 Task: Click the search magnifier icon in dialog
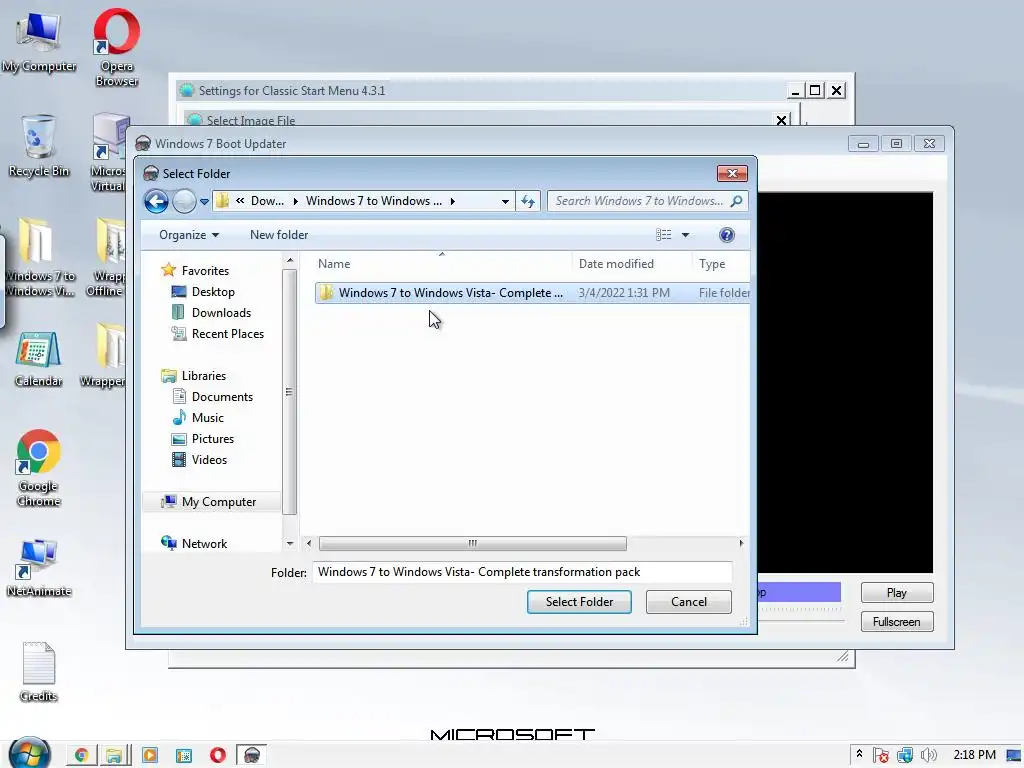pos(736,201)
